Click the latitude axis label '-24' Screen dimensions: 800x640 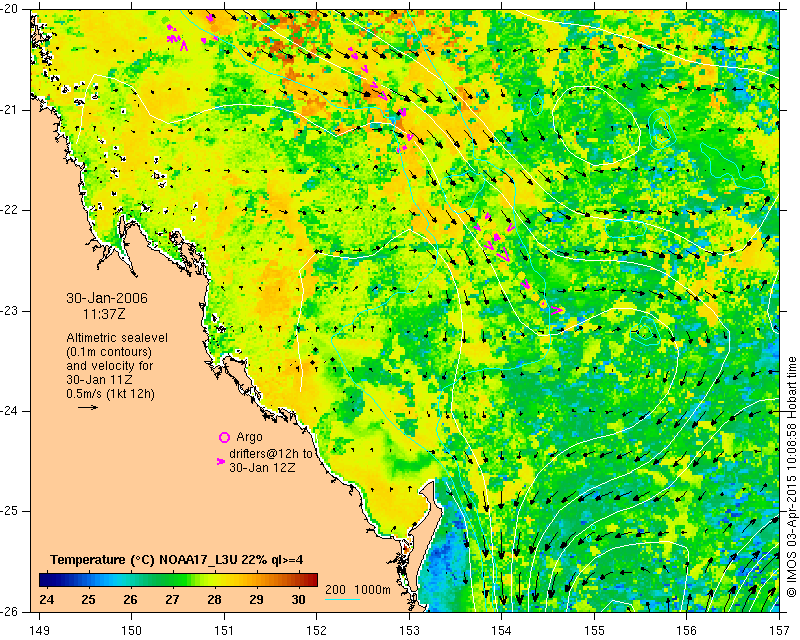pyautogui.click(x=8, y=411)
